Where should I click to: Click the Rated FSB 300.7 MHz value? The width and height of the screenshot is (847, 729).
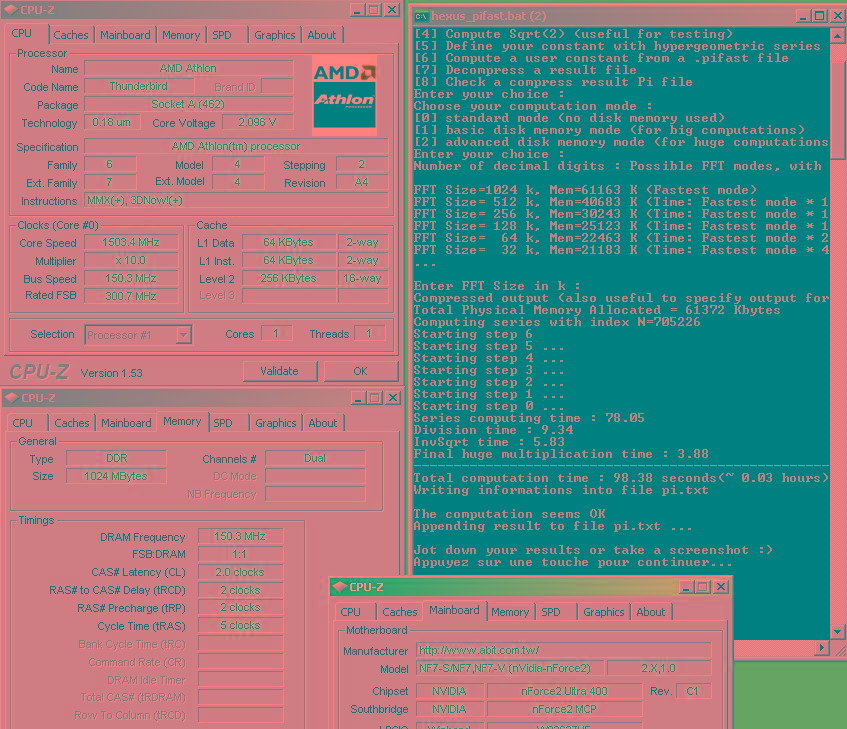click(131, 296)
